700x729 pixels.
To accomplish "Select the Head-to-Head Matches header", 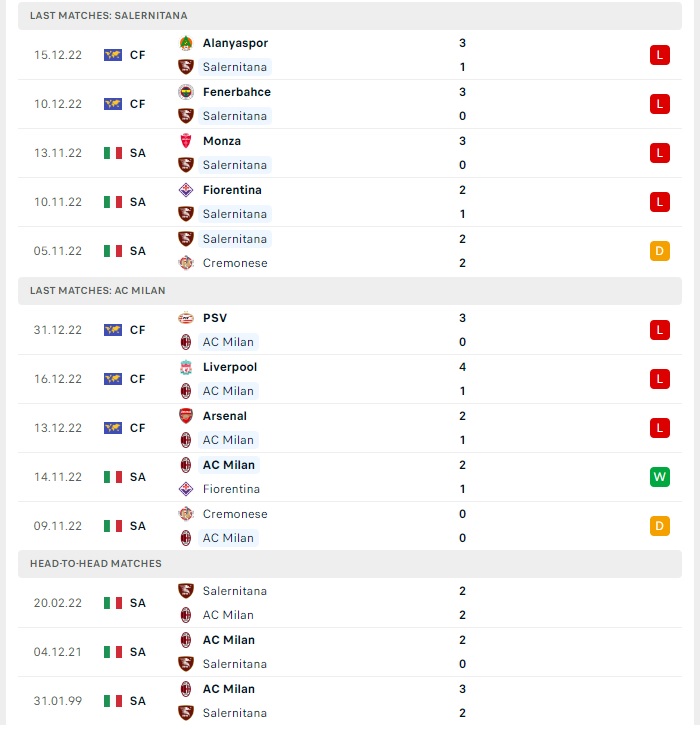I will tap(350, 564).
